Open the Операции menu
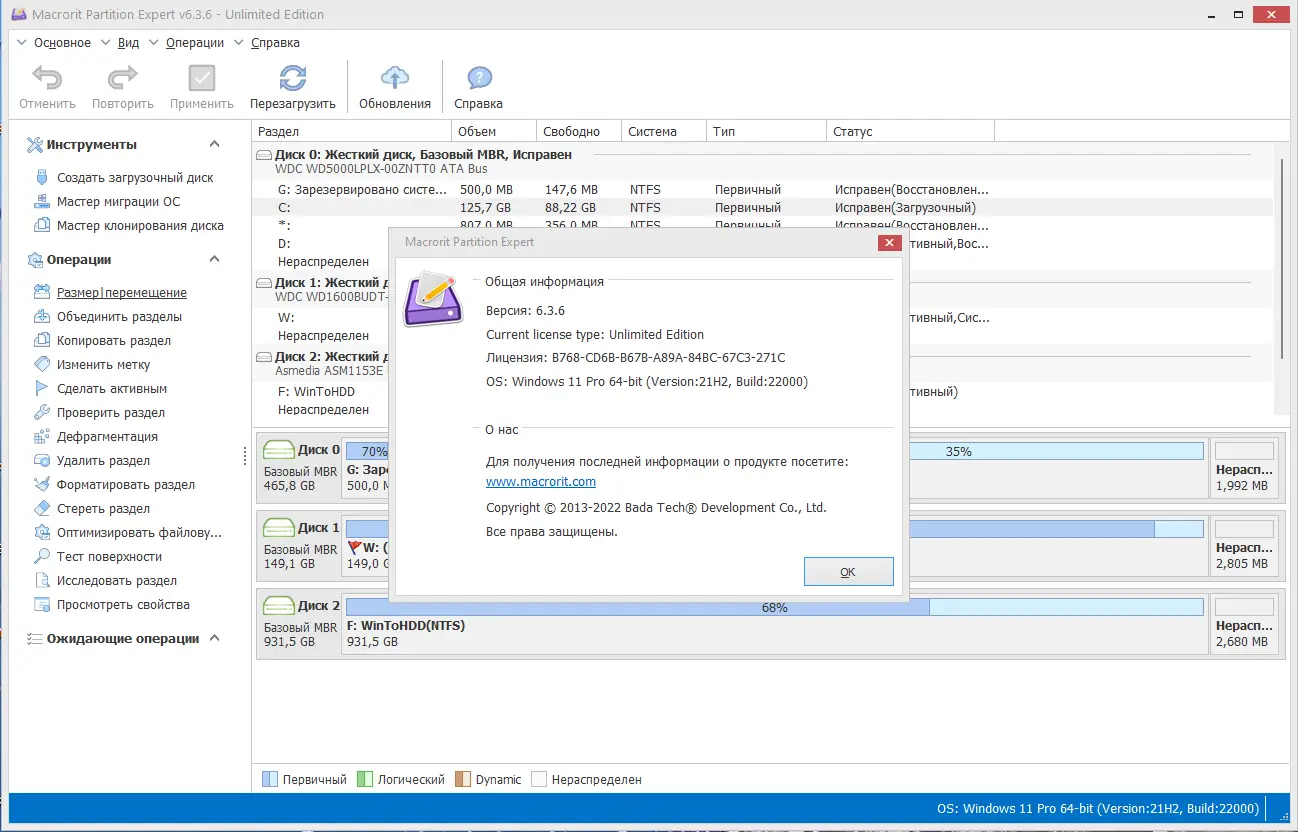 (193, 42)
